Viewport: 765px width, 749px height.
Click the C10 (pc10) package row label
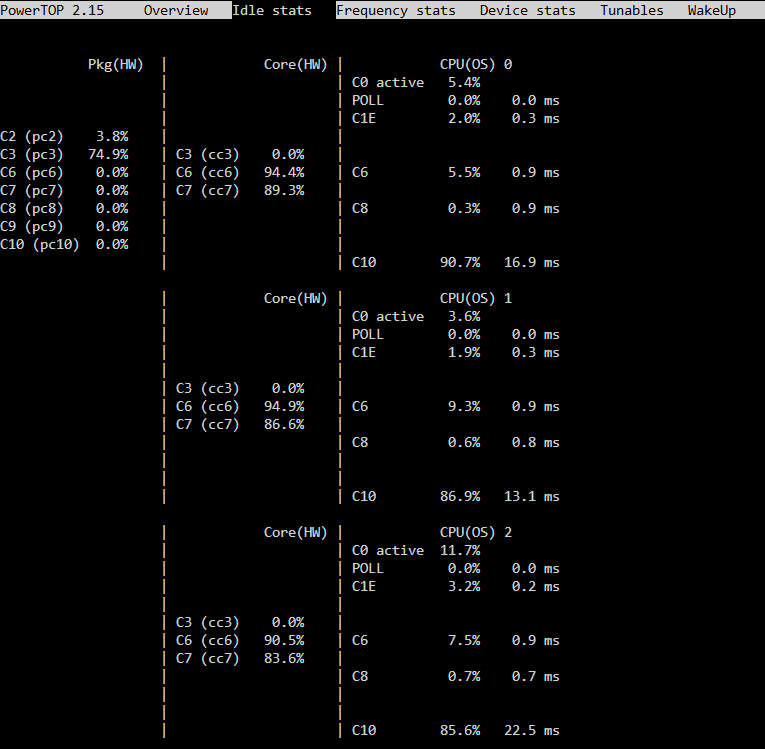coord(40,244)
